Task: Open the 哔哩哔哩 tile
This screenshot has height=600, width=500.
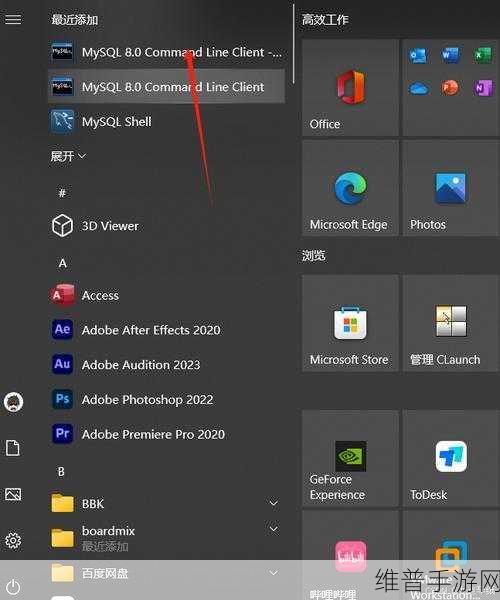Action: click(350, 555)
